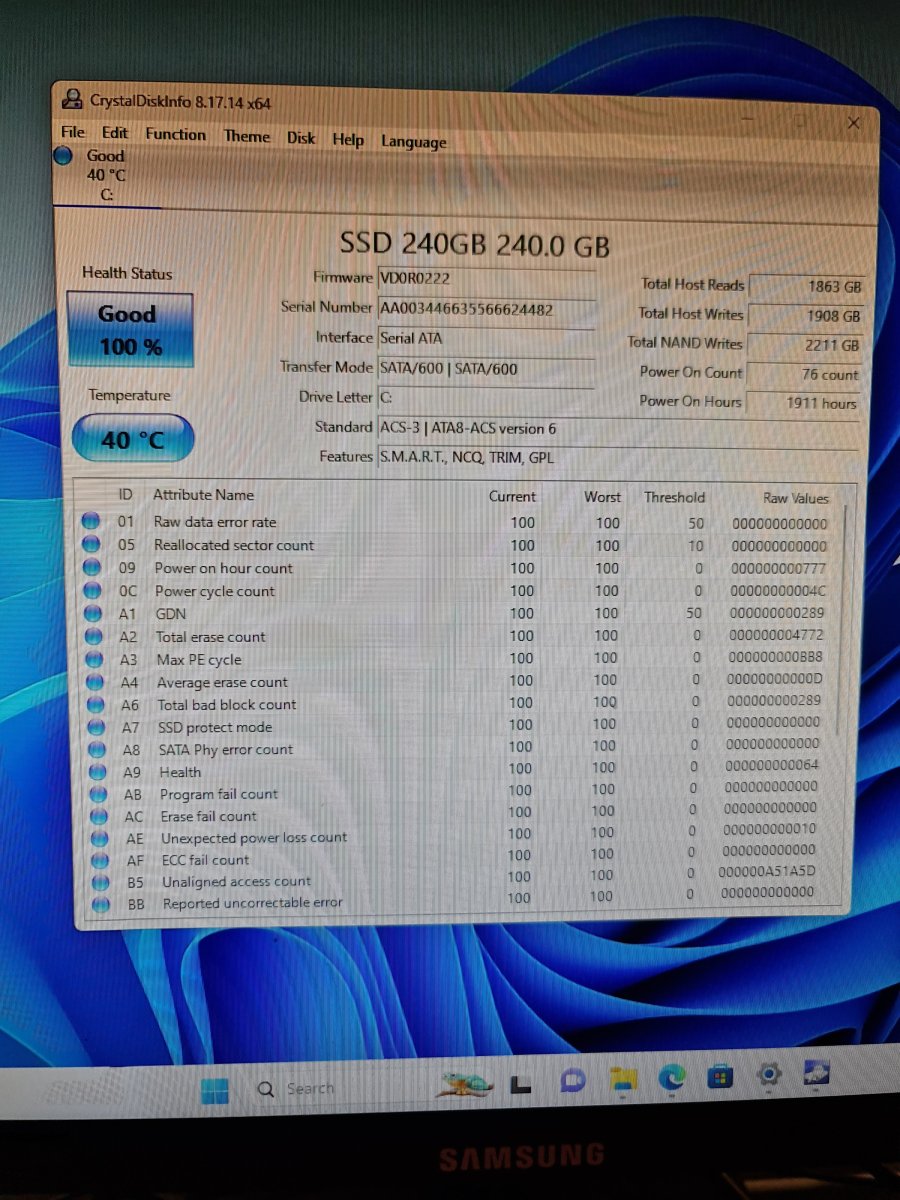Open the Theme menu
The image size is (900, 1200).
(x=247, y=136)
